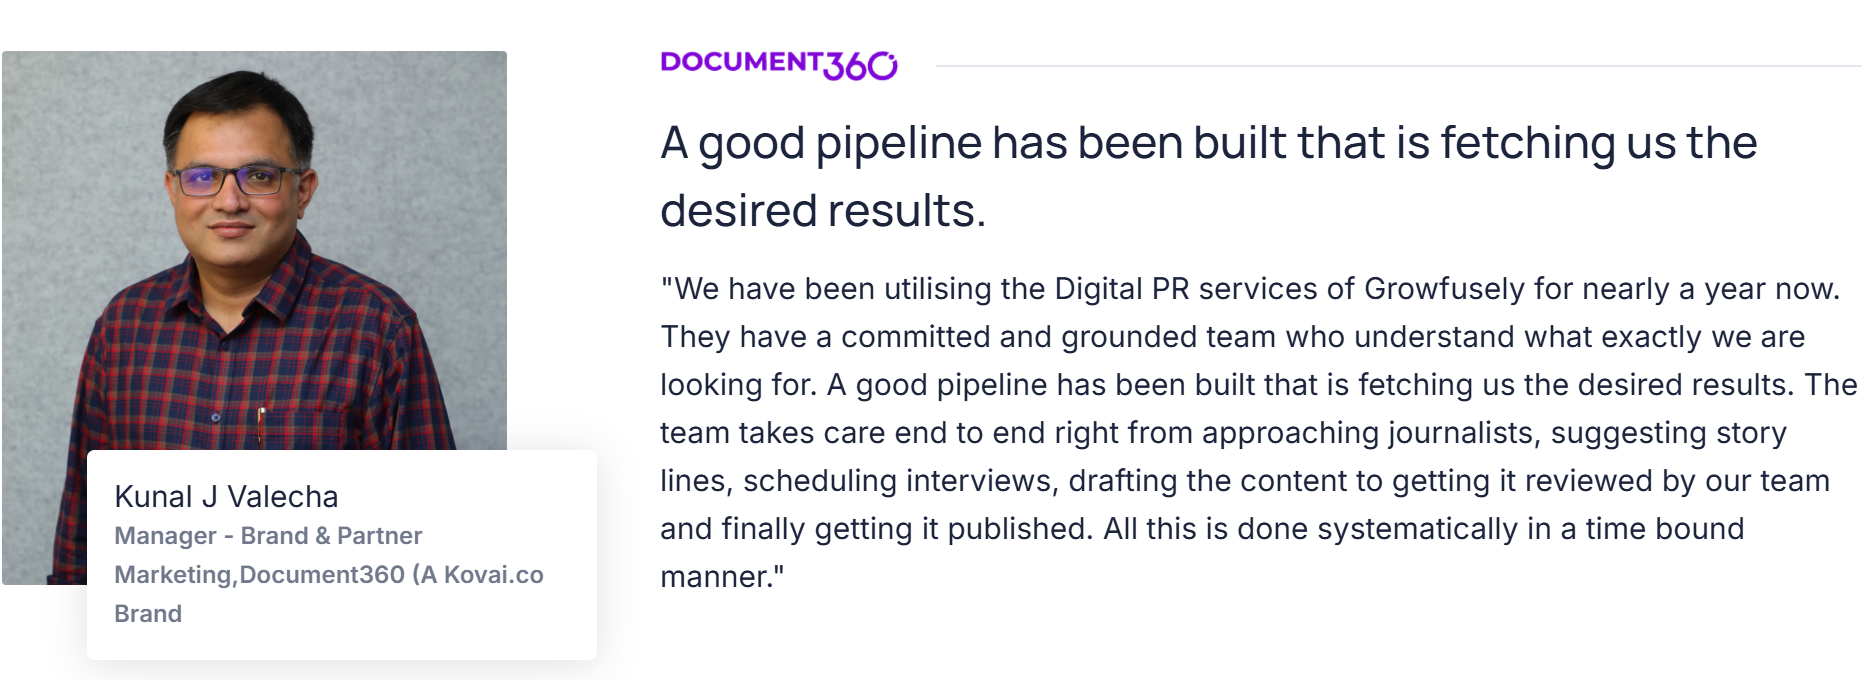
Task: Click the 'Manager - Brand & Partner' line
Action: point(268,536)
